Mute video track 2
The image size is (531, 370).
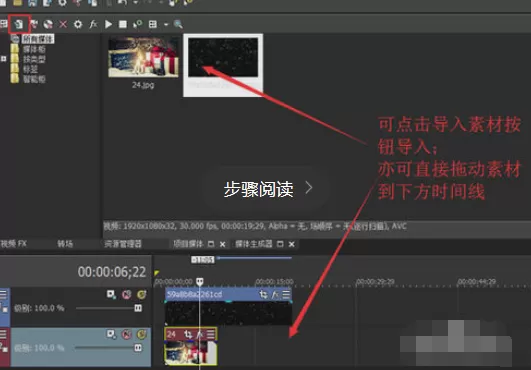click(127, 334)
